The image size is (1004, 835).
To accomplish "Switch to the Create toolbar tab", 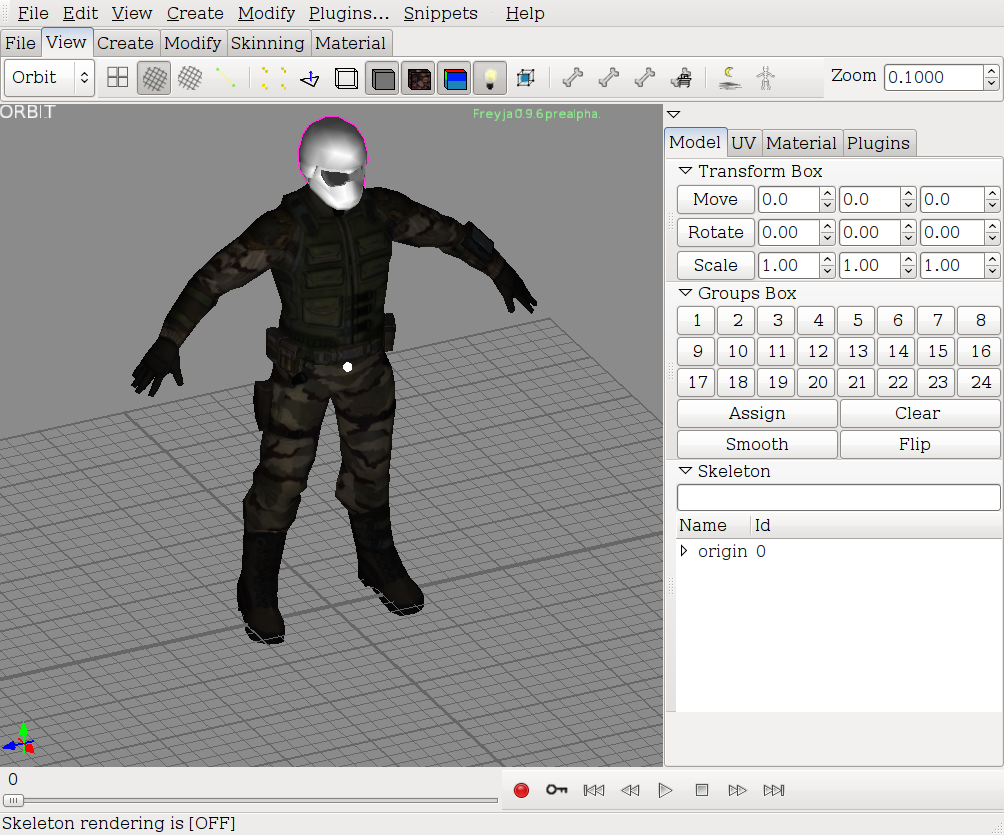I will tap(126, 43).
